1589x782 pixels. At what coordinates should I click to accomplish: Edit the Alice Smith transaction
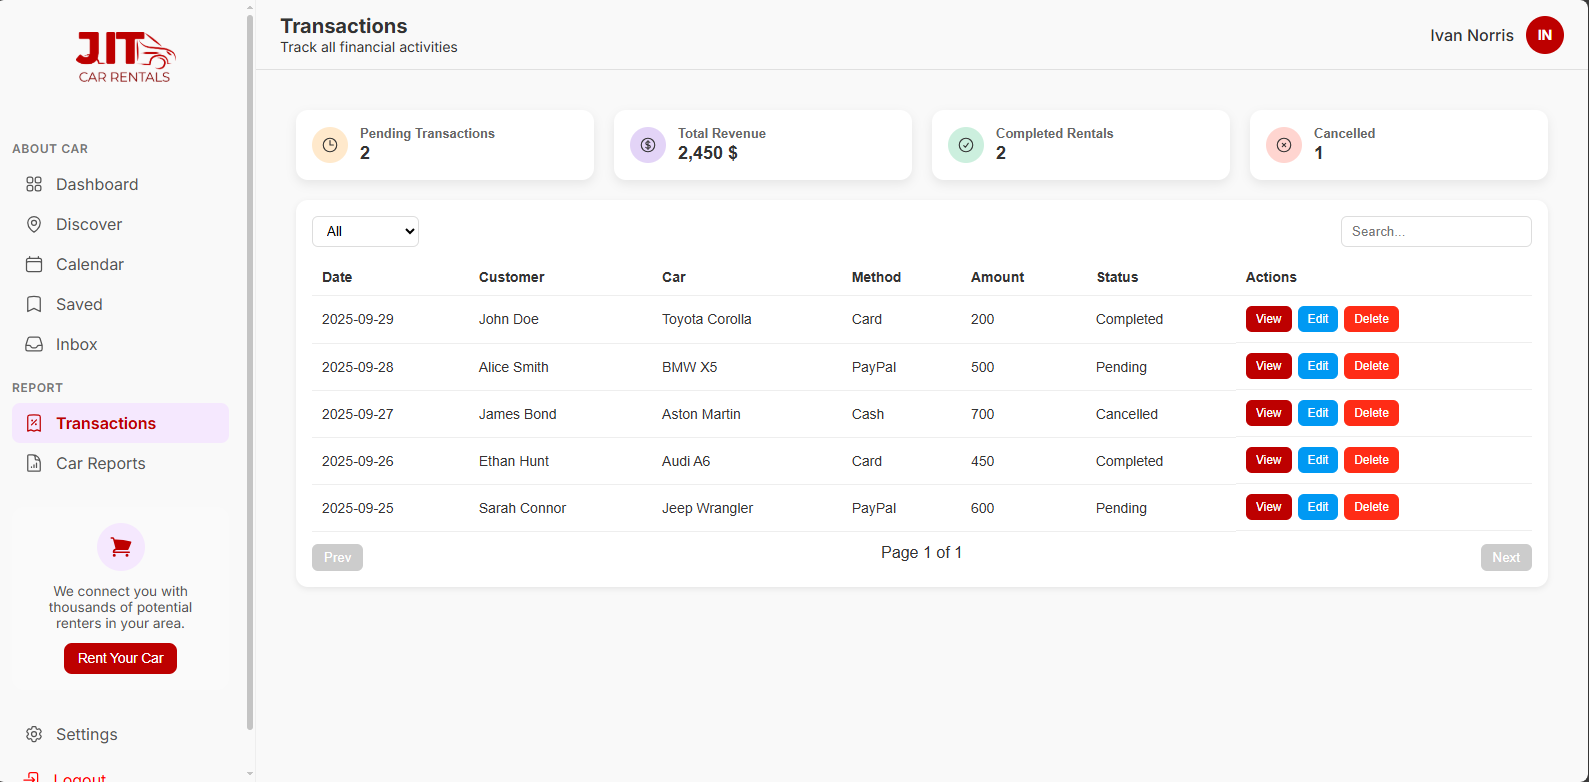[1318, 366]
